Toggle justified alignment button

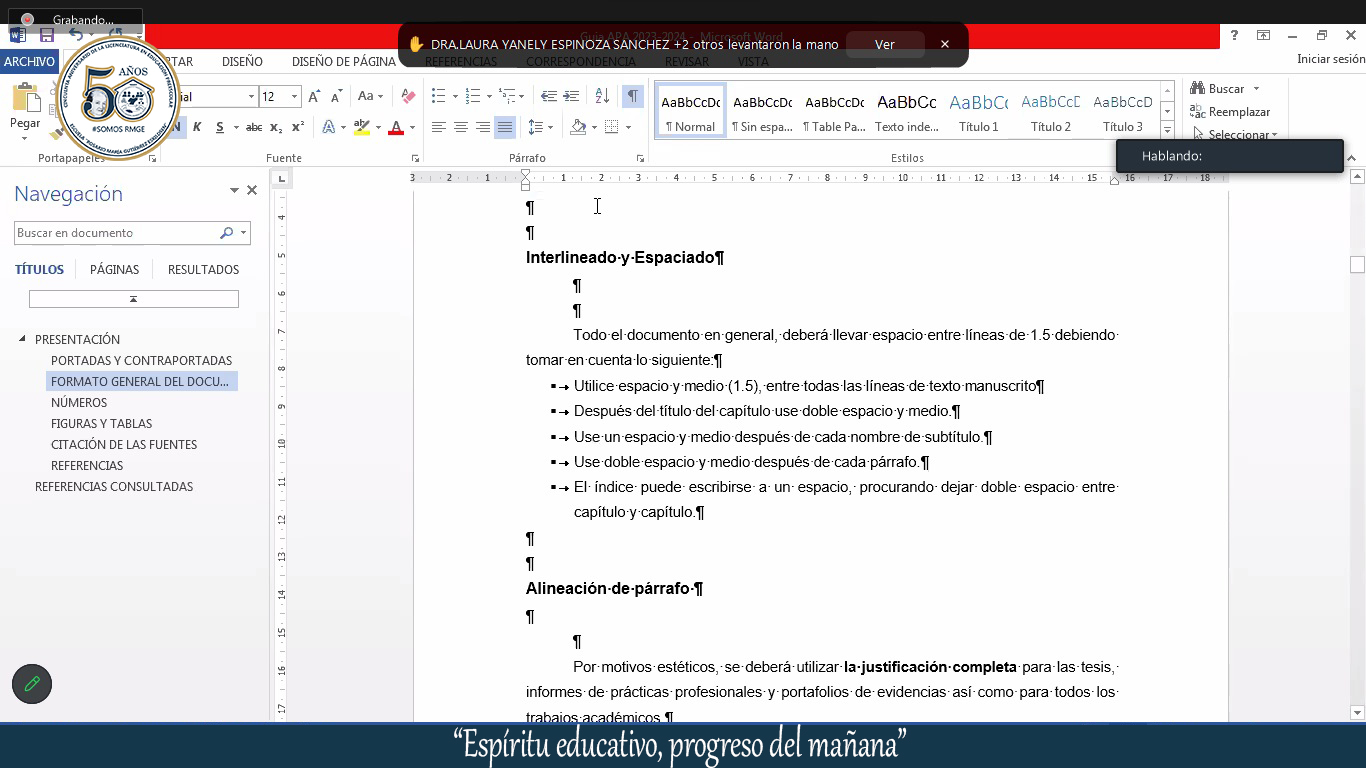click(505, 127)
